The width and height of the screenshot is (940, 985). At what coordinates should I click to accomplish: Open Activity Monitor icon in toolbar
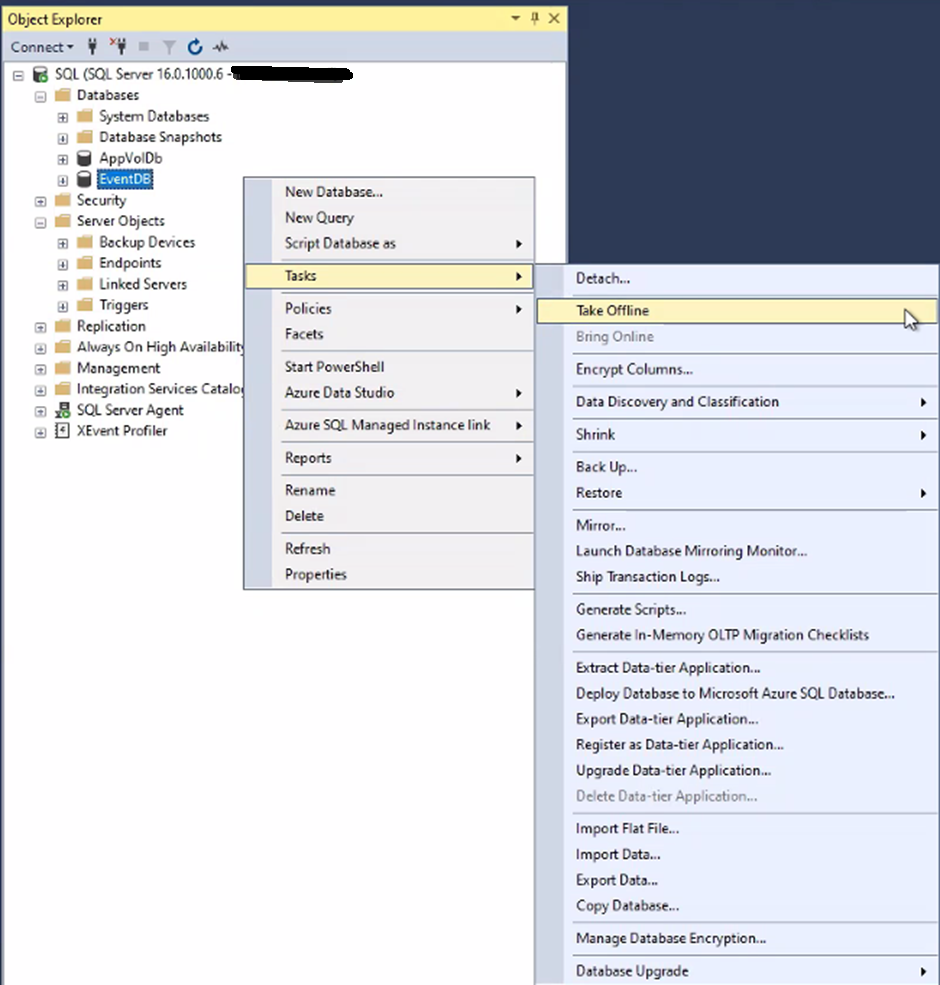tap(220, 47)
